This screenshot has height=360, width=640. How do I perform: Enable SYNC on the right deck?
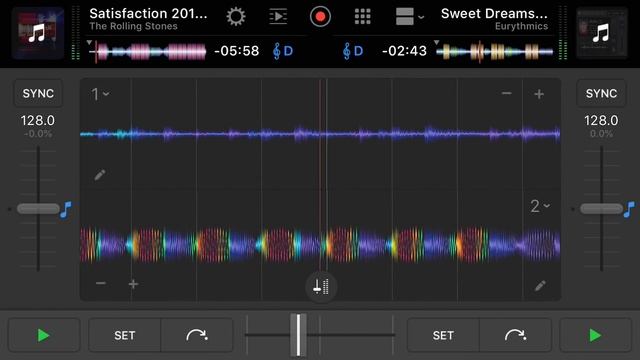pos(601,93)
